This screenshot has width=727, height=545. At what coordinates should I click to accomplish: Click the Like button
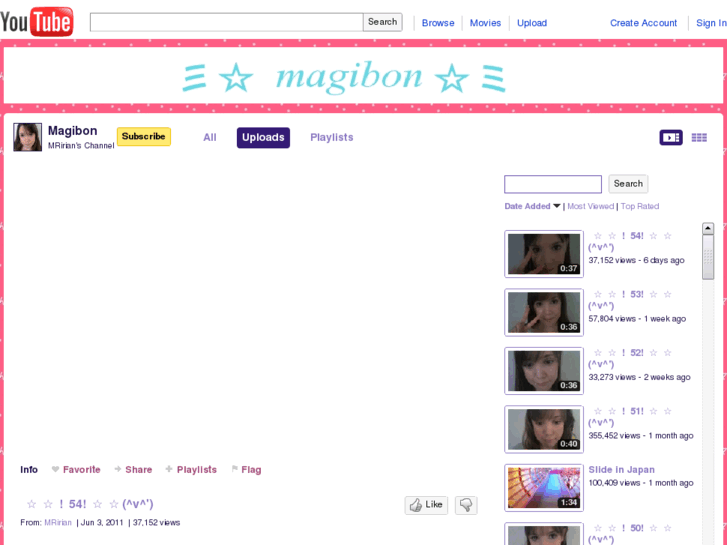click(426, 505)
